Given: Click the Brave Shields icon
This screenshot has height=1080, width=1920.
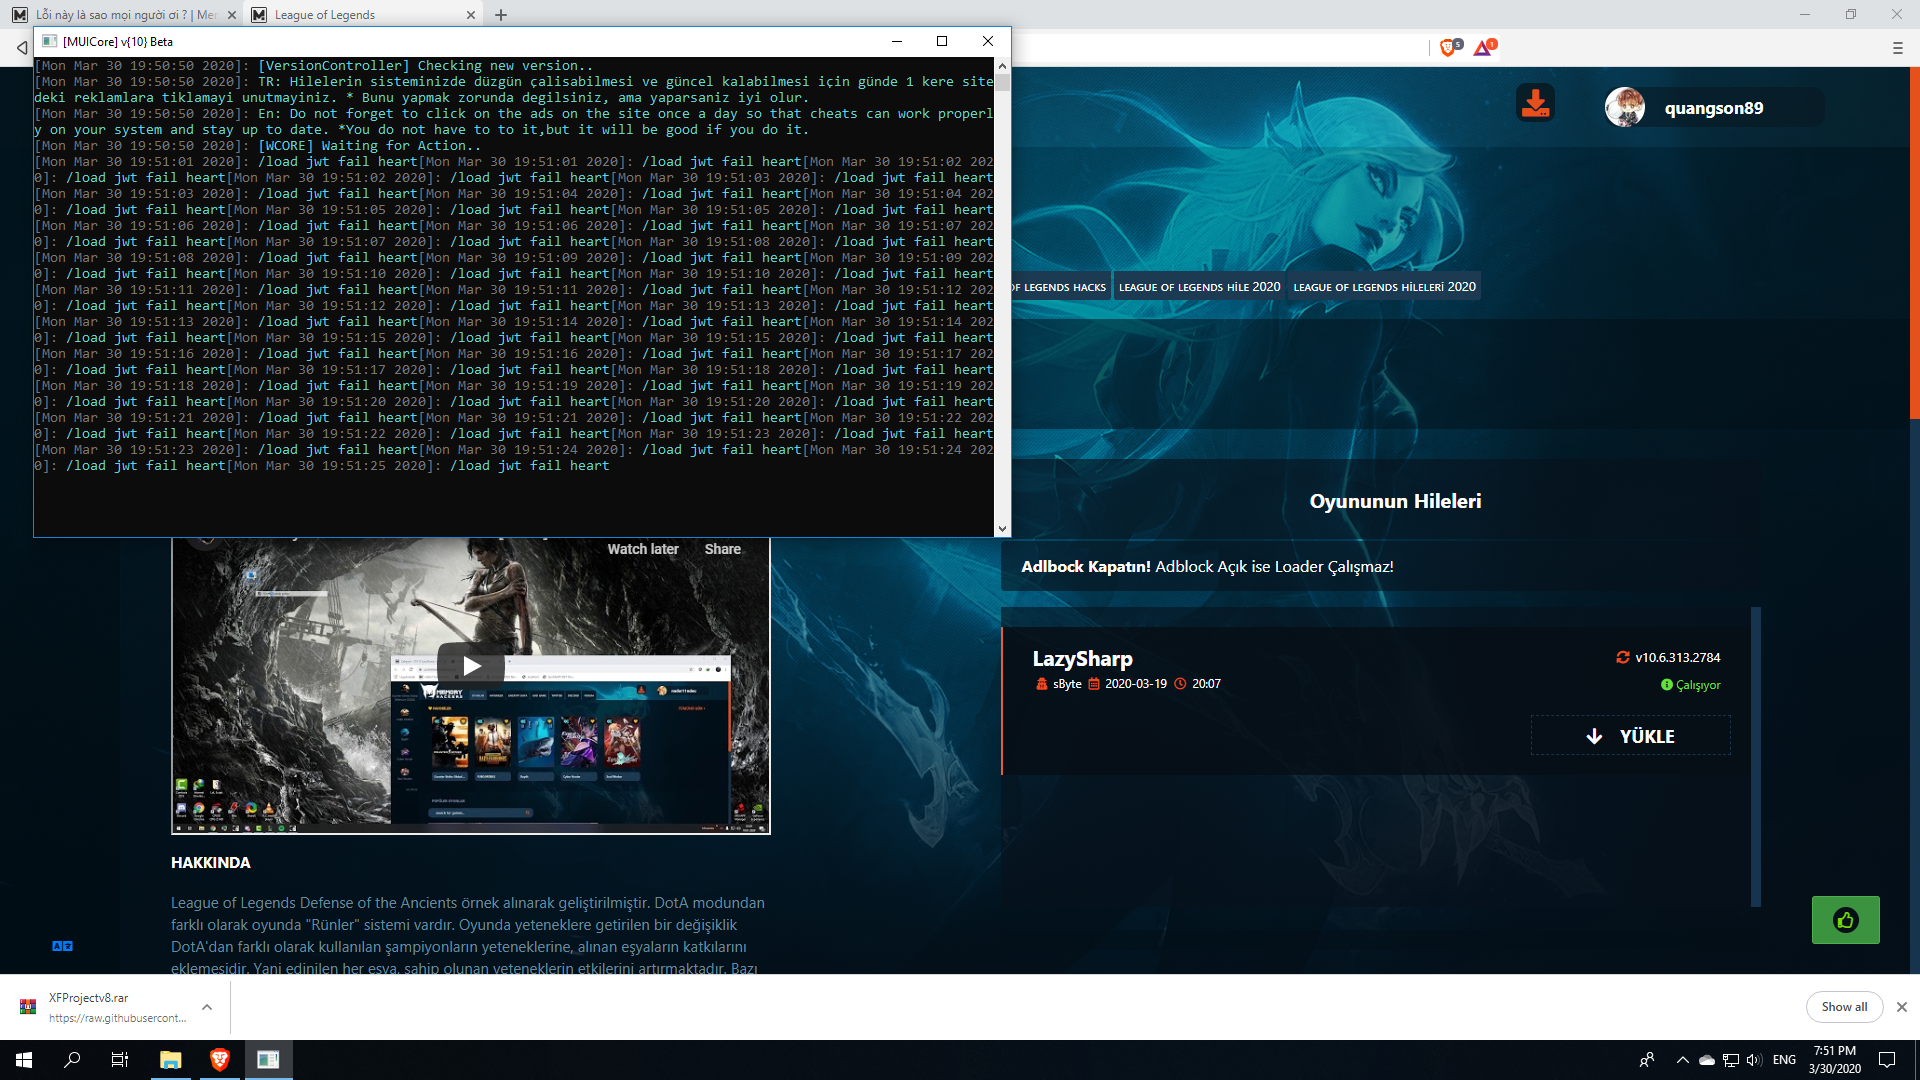Looking at the screenshot, I should point(1447,47).
